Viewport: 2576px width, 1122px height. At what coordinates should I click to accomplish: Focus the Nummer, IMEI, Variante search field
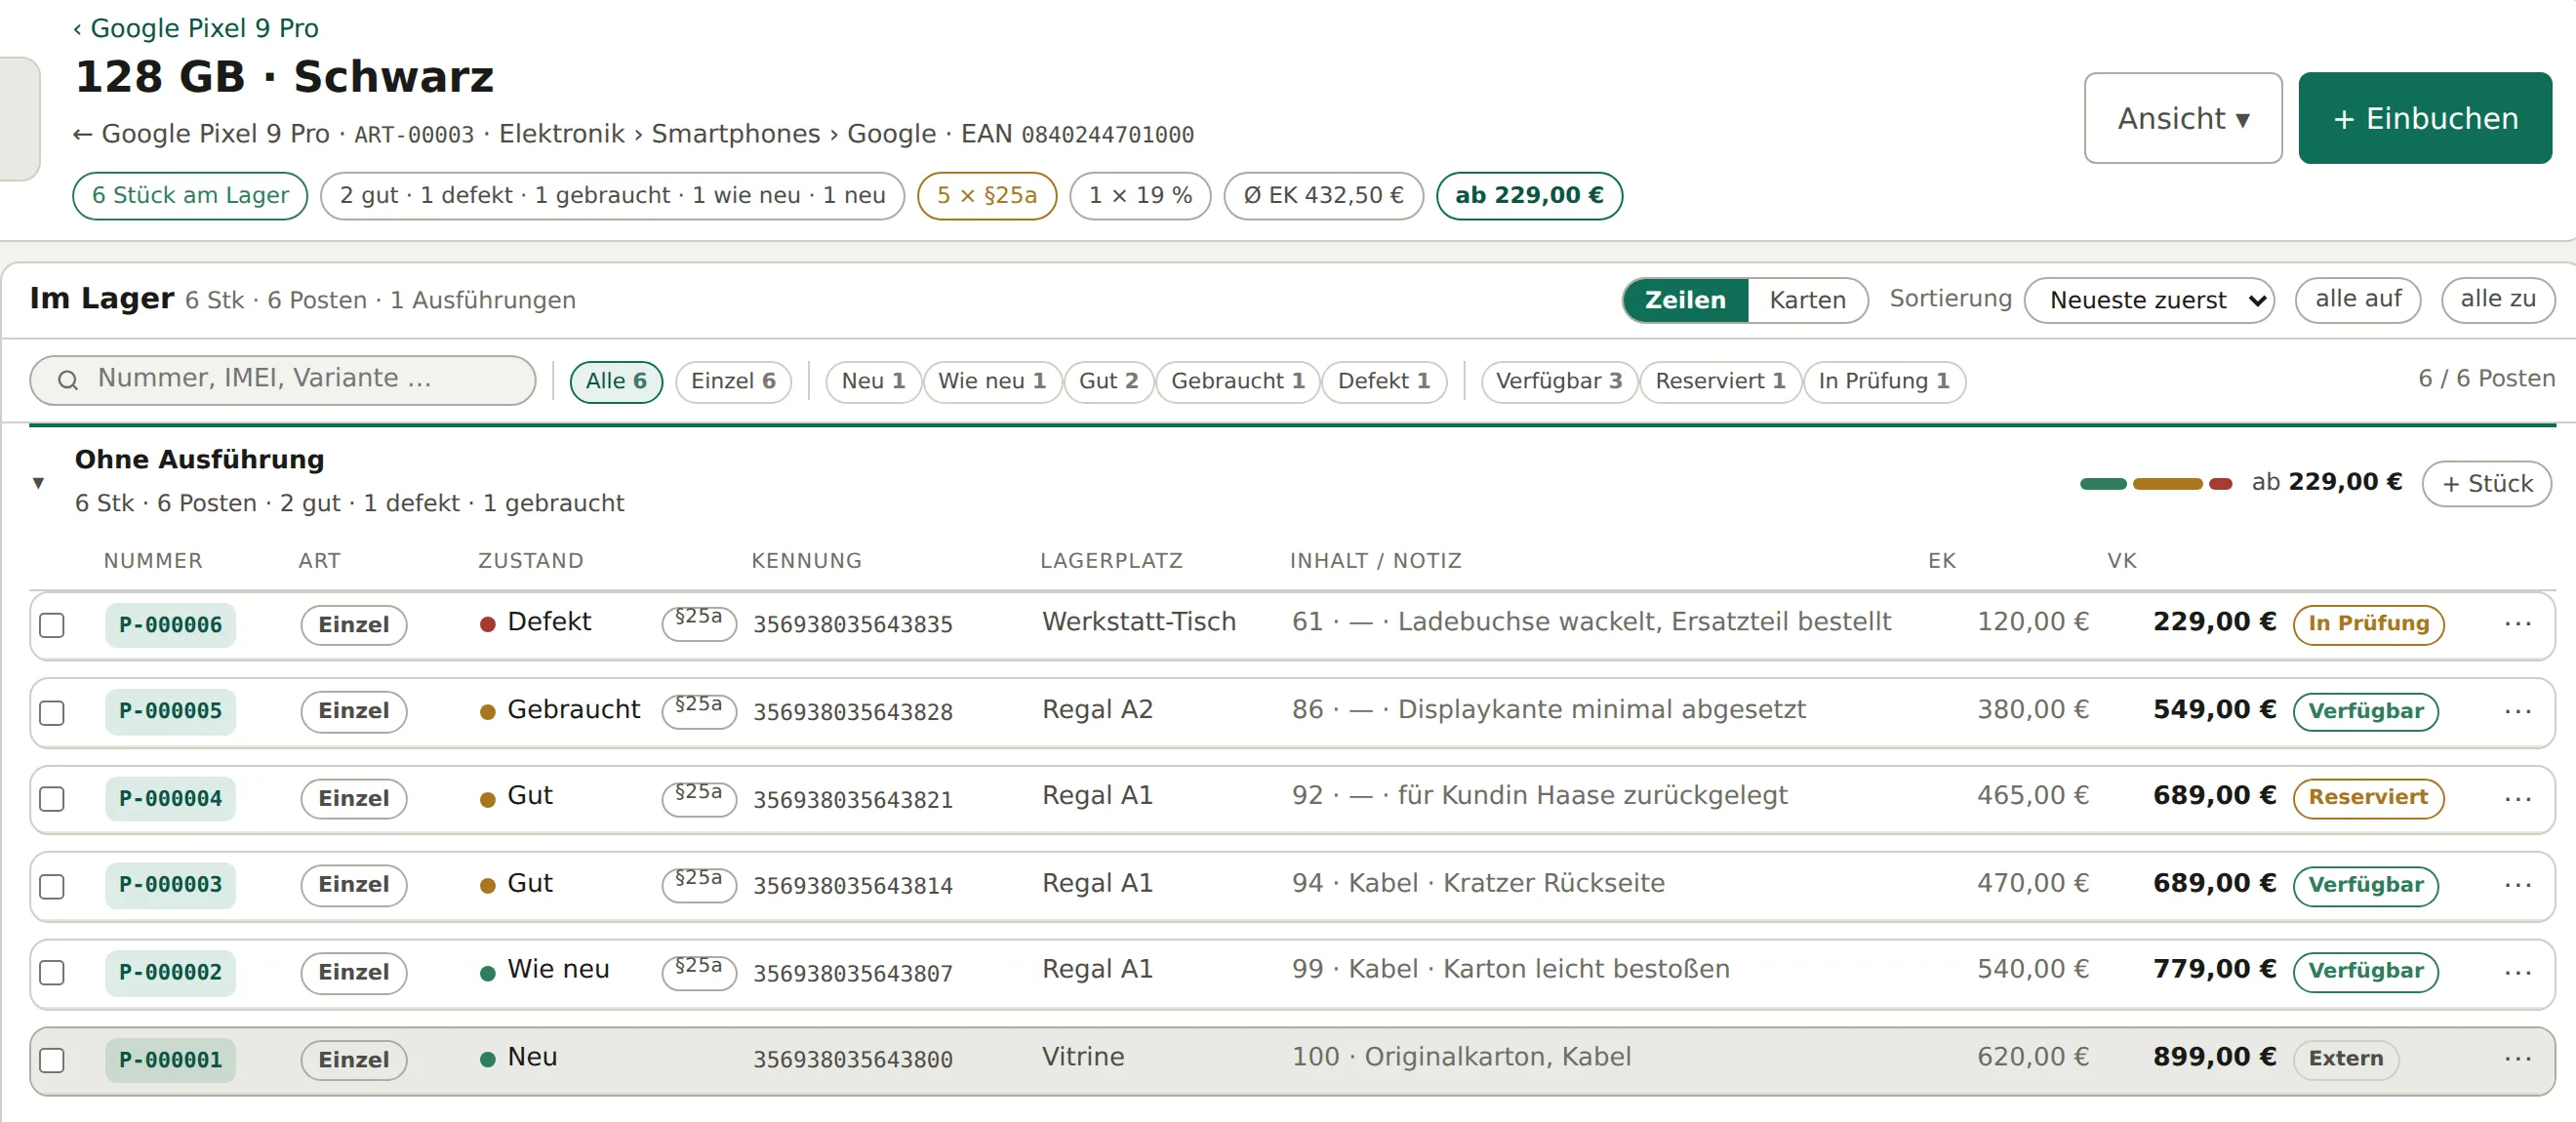point(283,380)
